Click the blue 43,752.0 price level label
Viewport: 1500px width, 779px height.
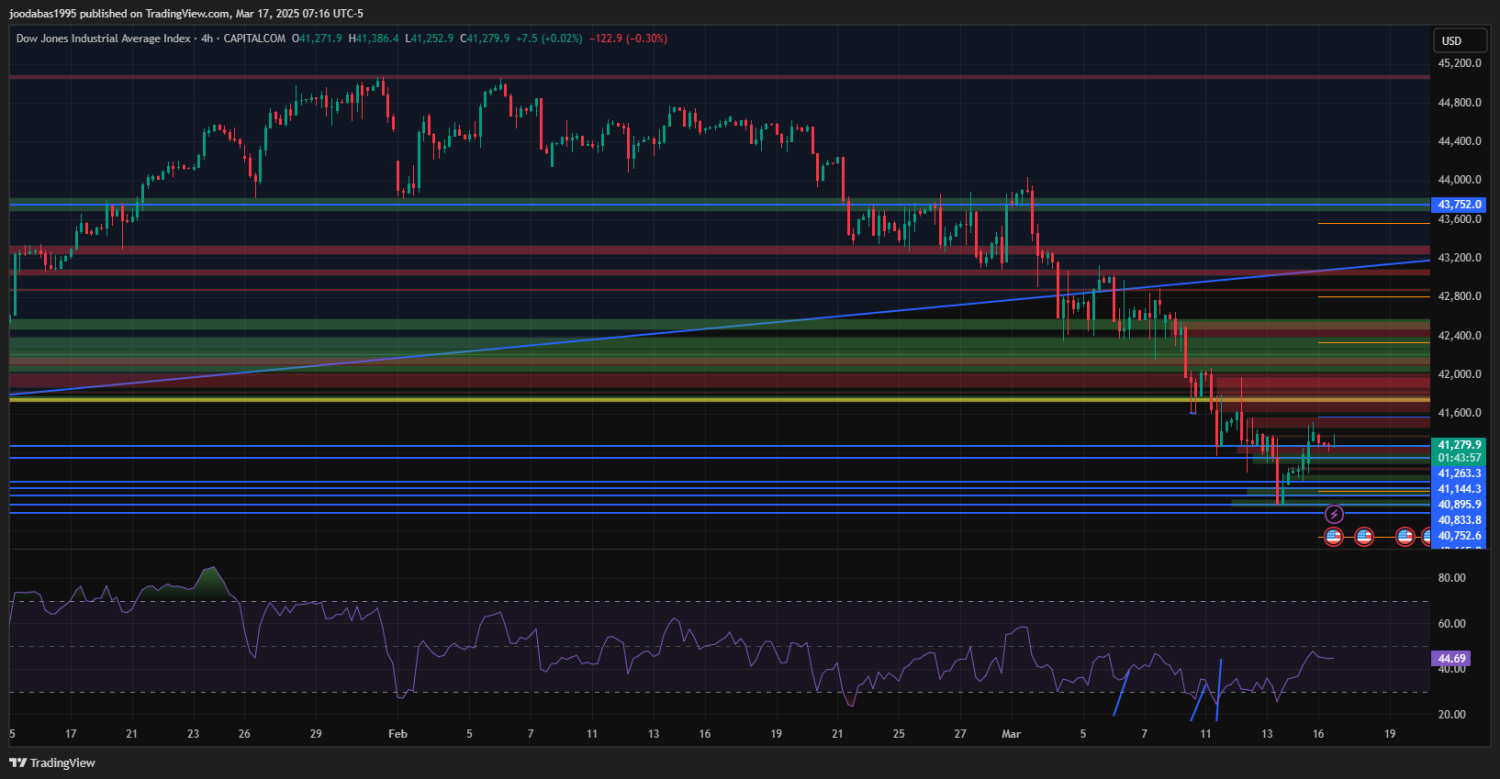(x=1459, y=204)
